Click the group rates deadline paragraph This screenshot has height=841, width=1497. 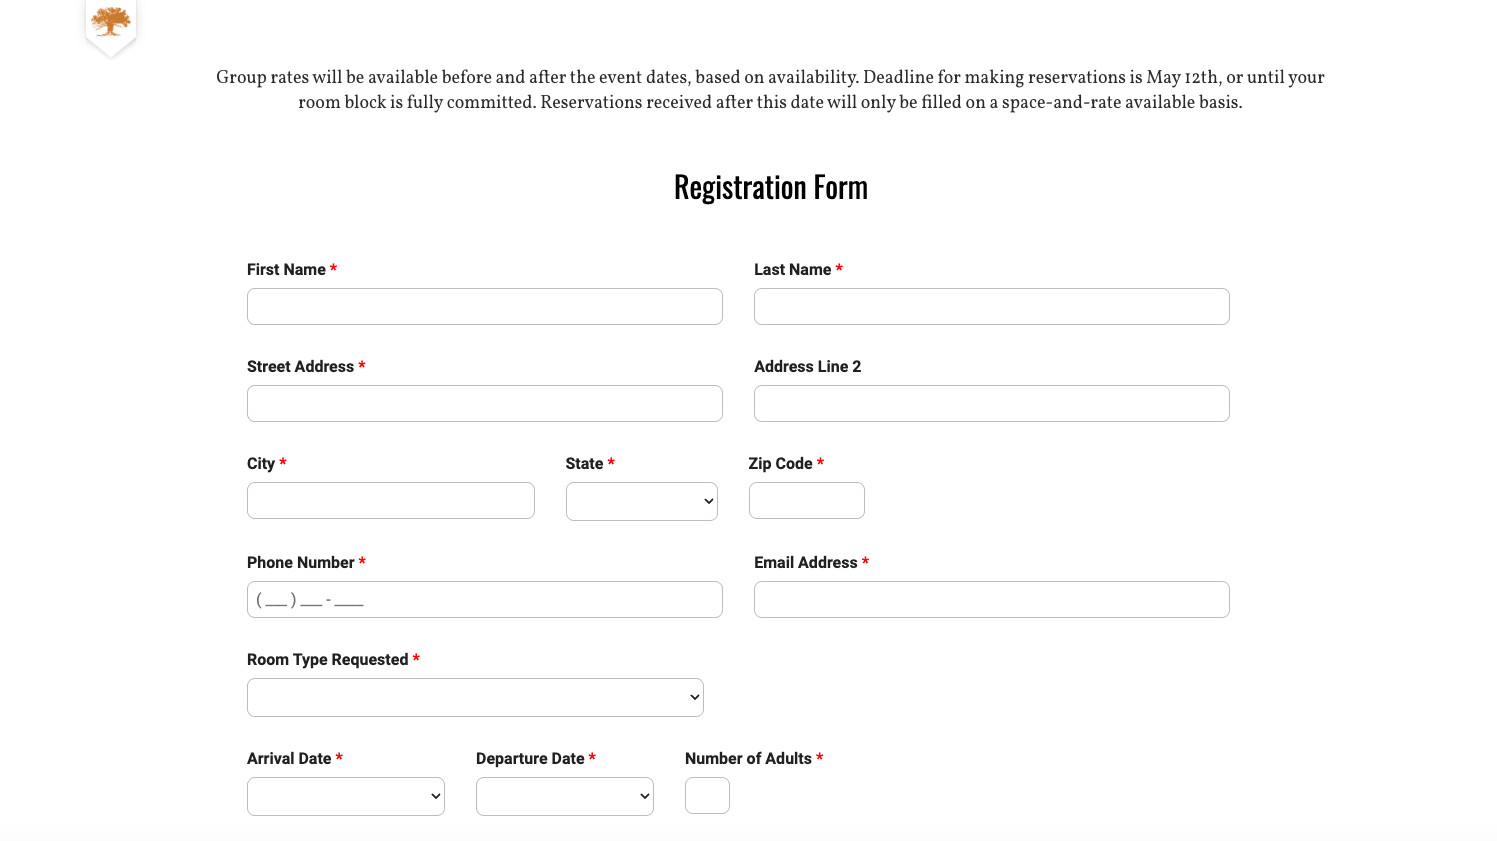coord(770,90)
